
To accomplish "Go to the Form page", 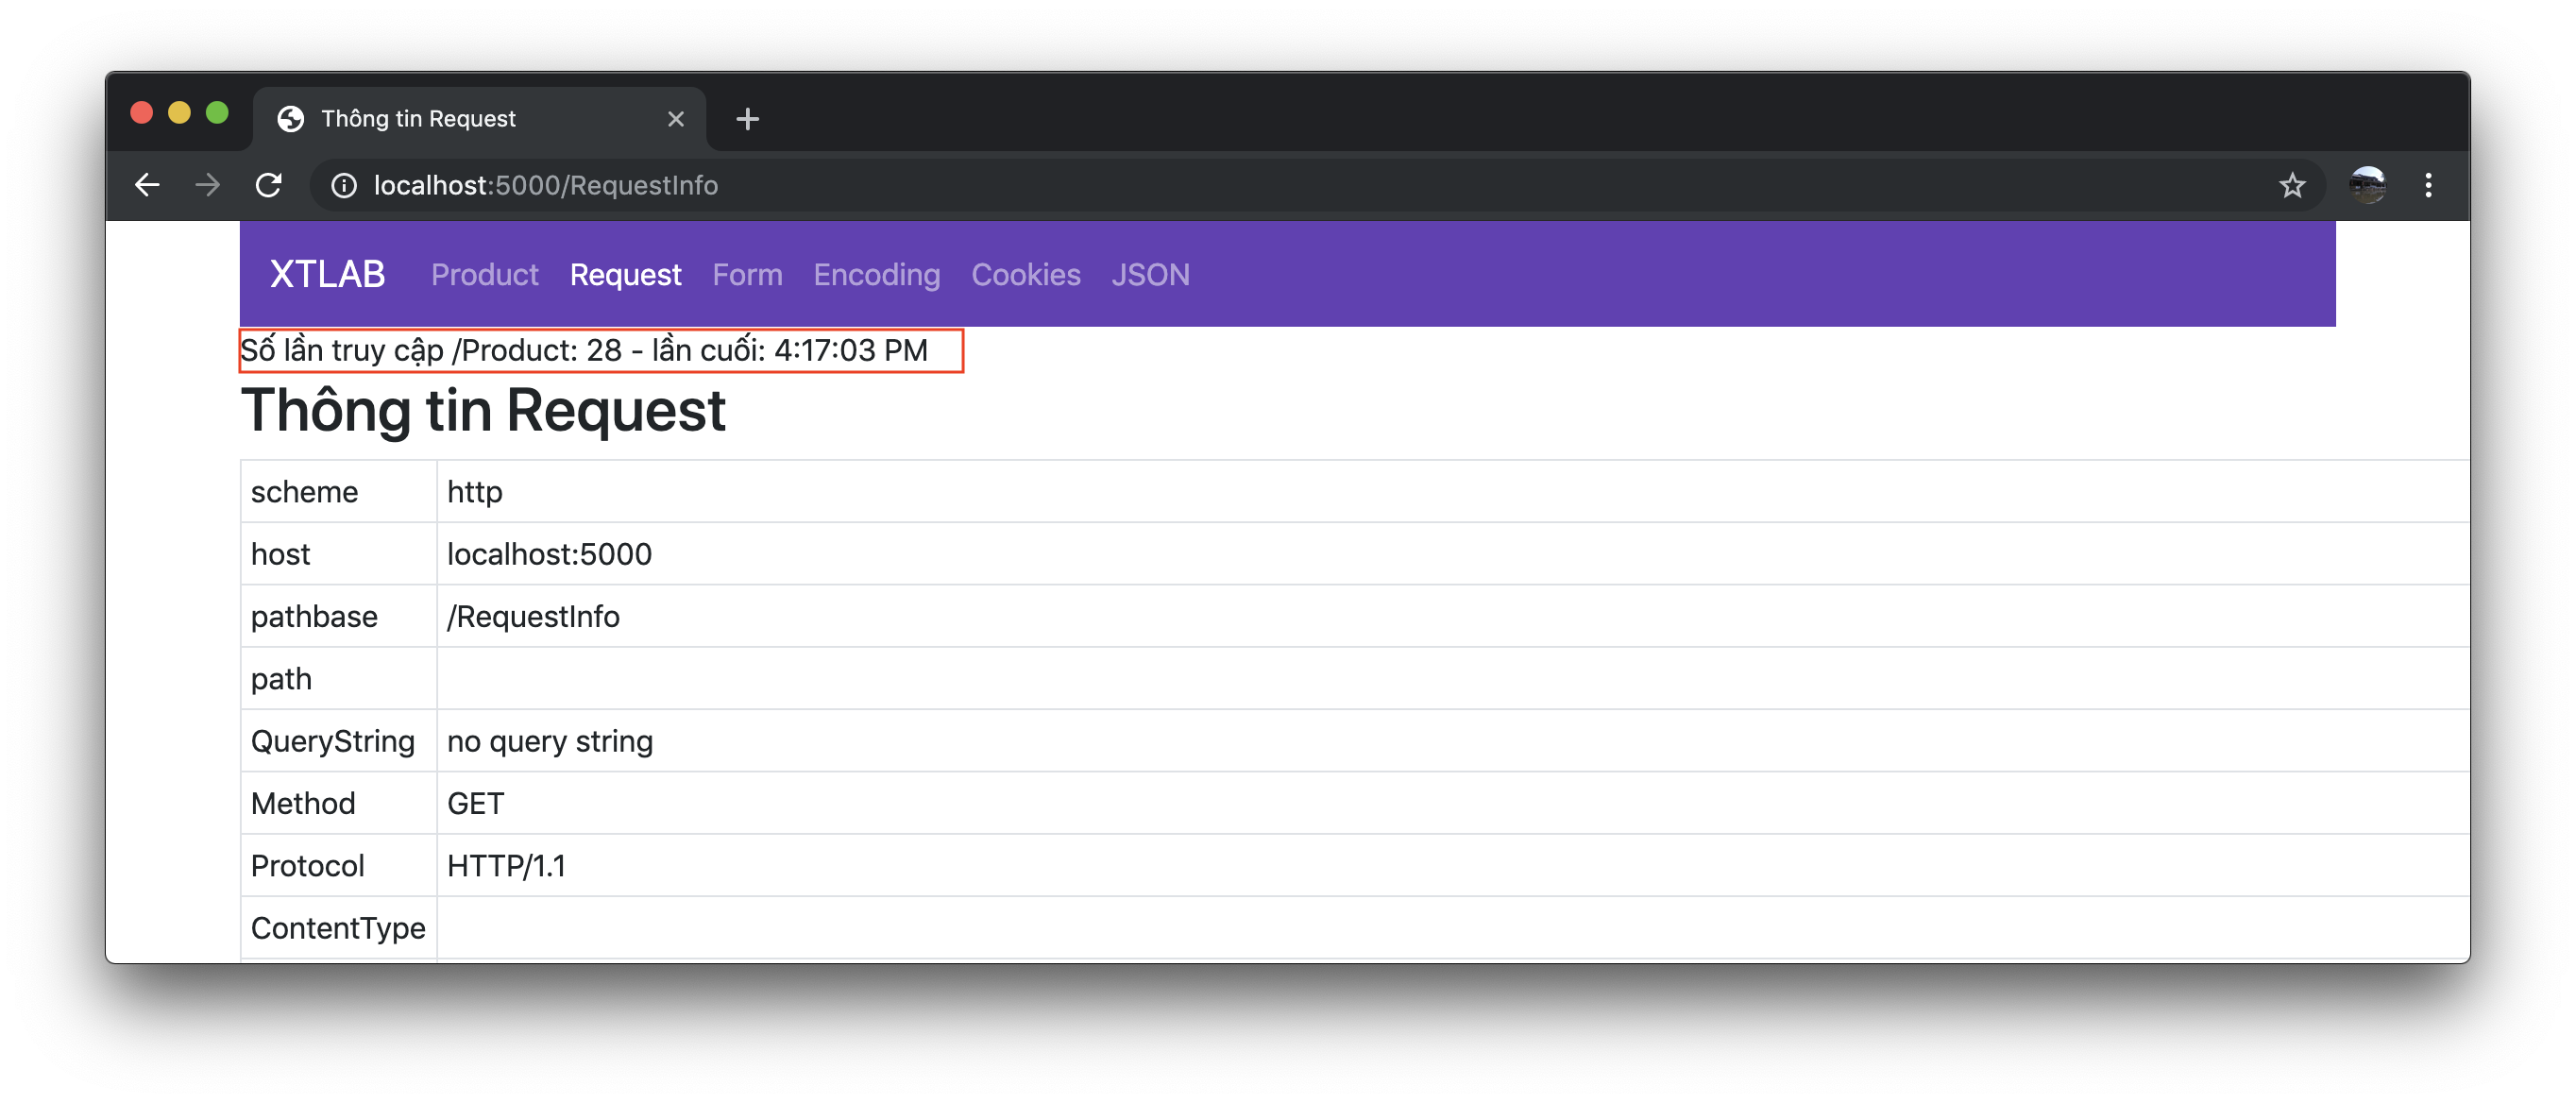I will (x=747, y=275).
